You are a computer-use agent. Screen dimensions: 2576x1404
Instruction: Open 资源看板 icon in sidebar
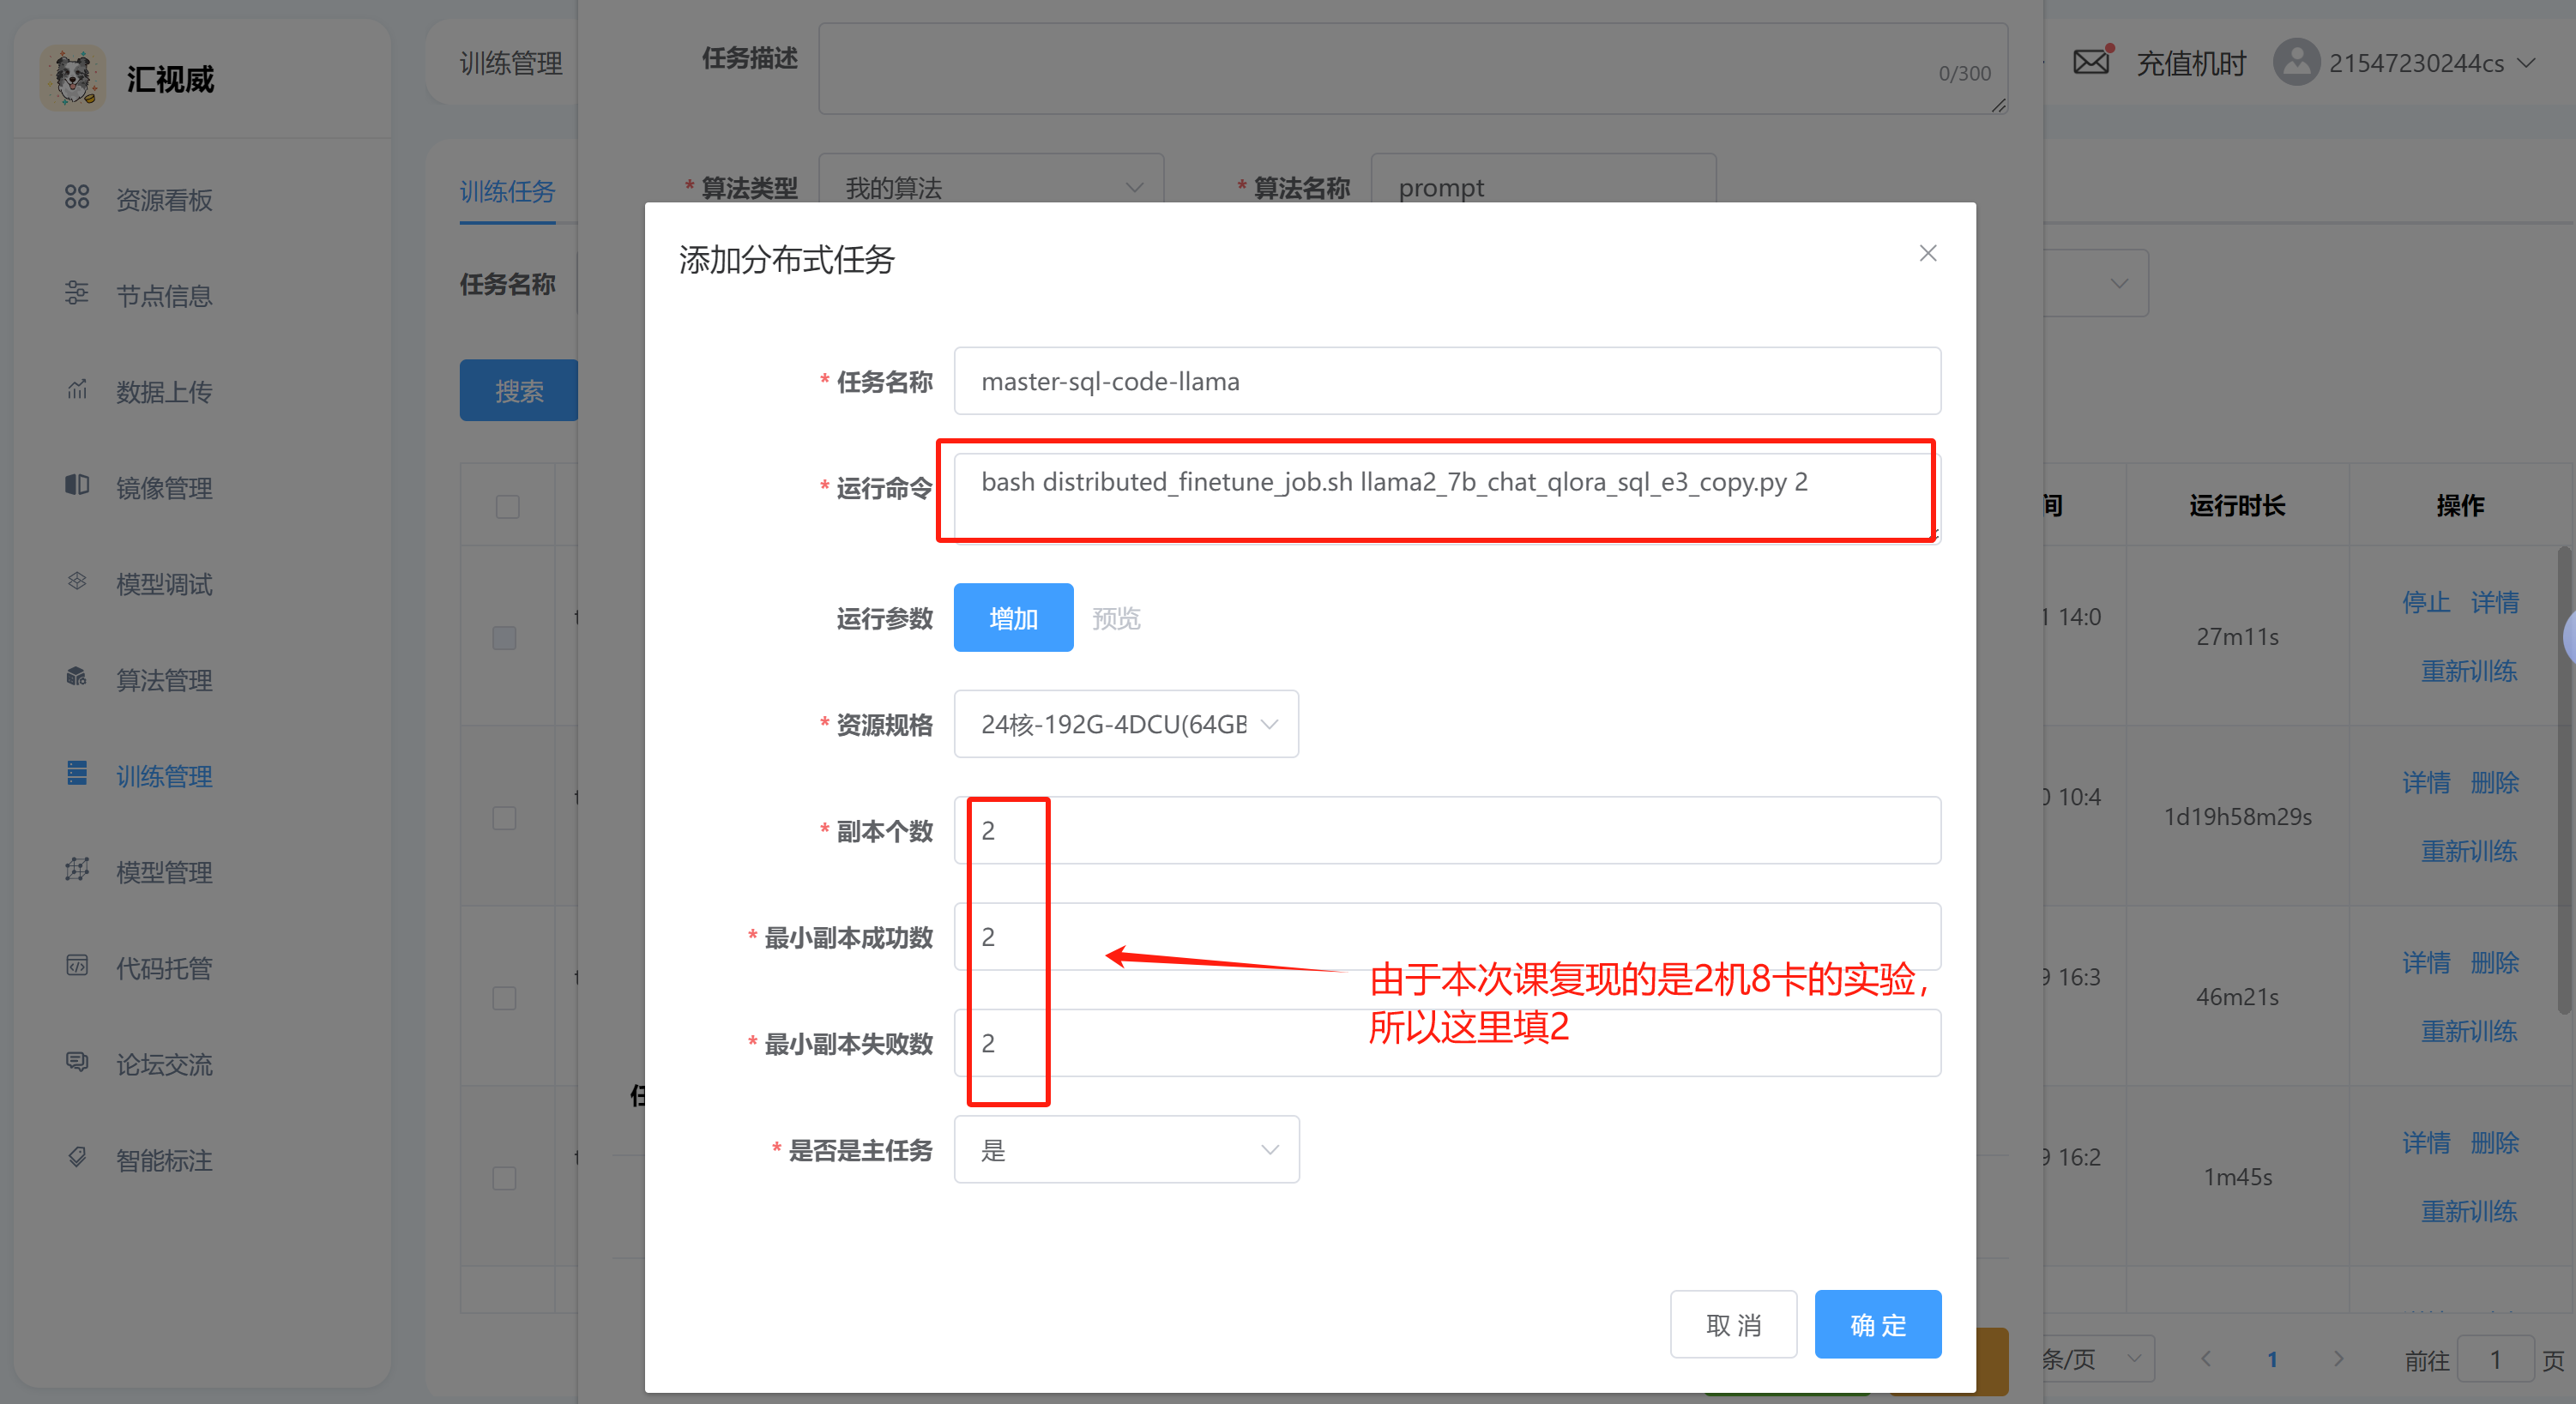tap(77, 197)
